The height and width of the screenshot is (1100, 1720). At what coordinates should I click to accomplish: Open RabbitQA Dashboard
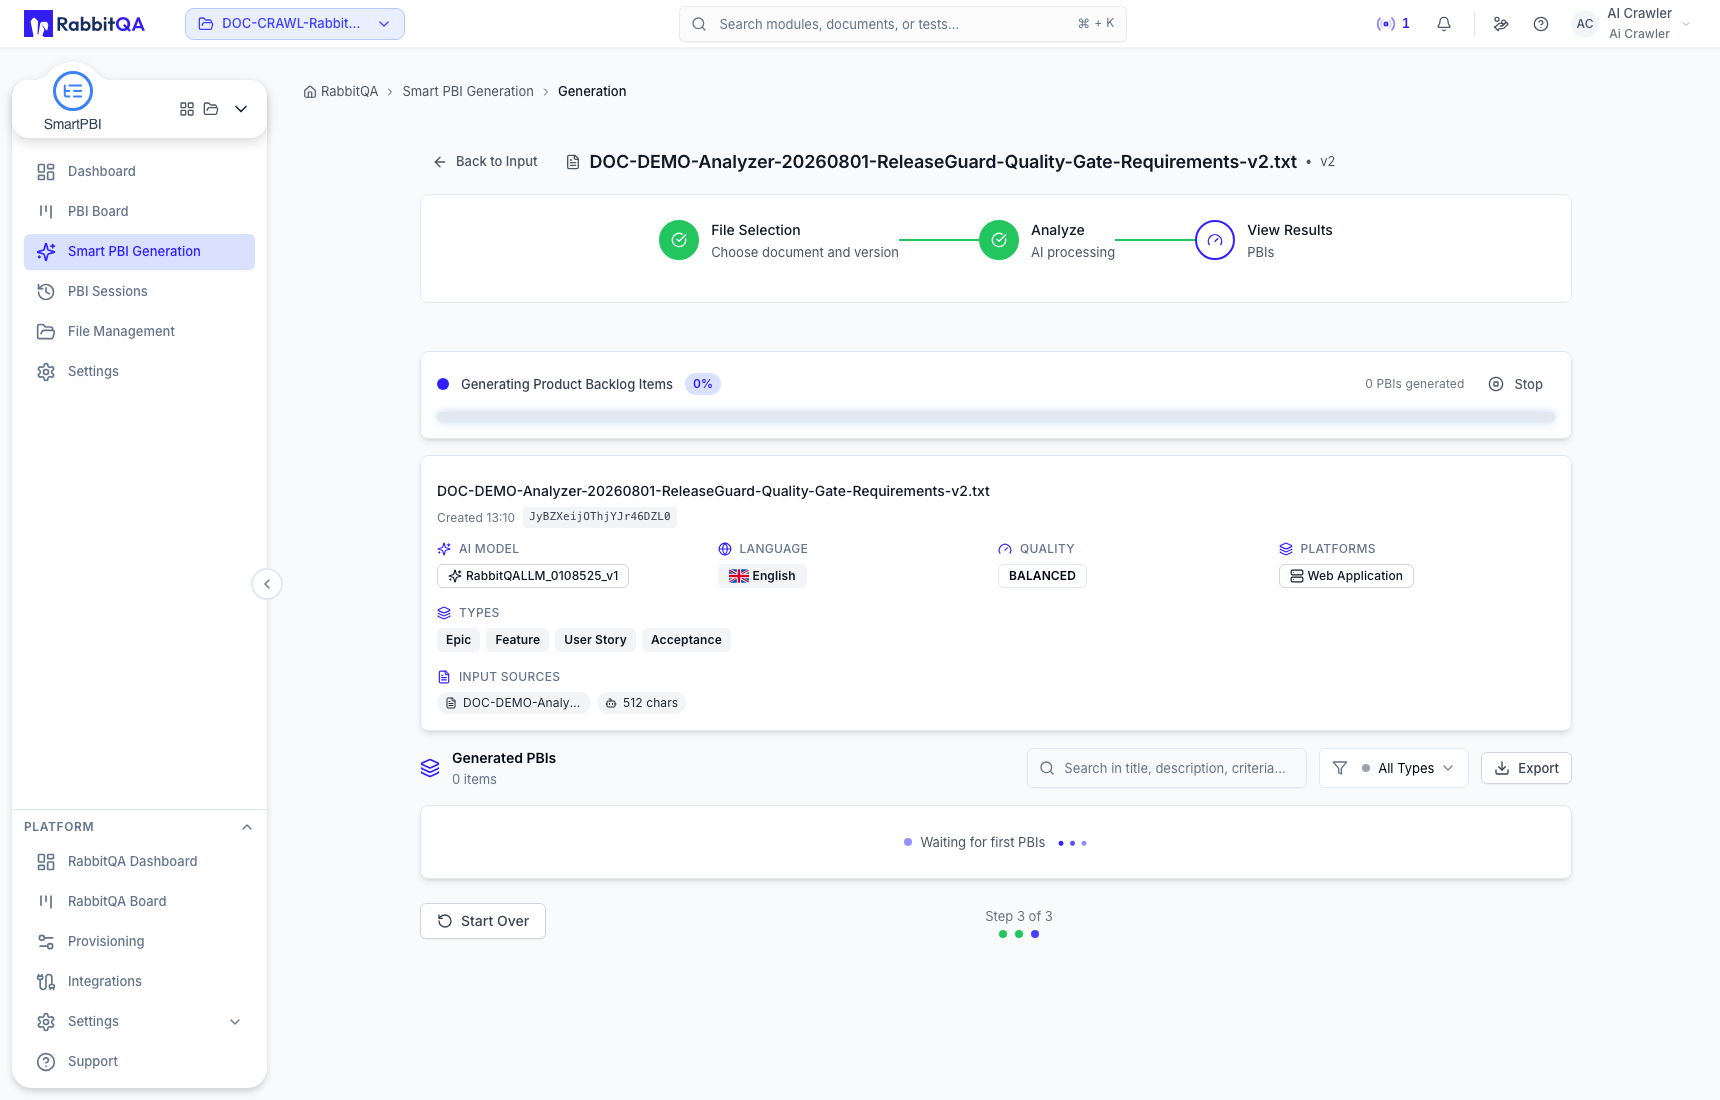[x=139, y=861]
